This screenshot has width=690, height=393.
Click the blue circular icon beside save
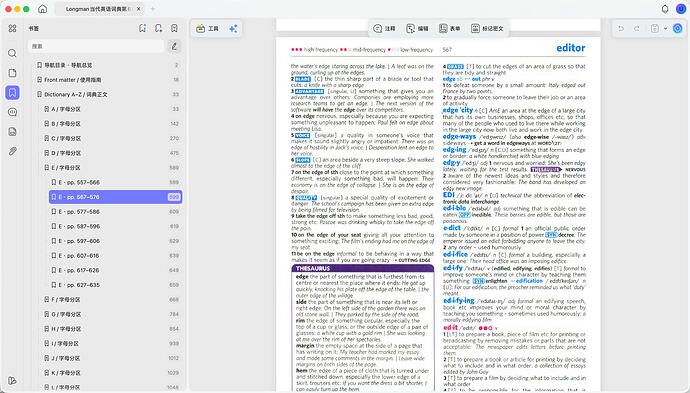678,29
